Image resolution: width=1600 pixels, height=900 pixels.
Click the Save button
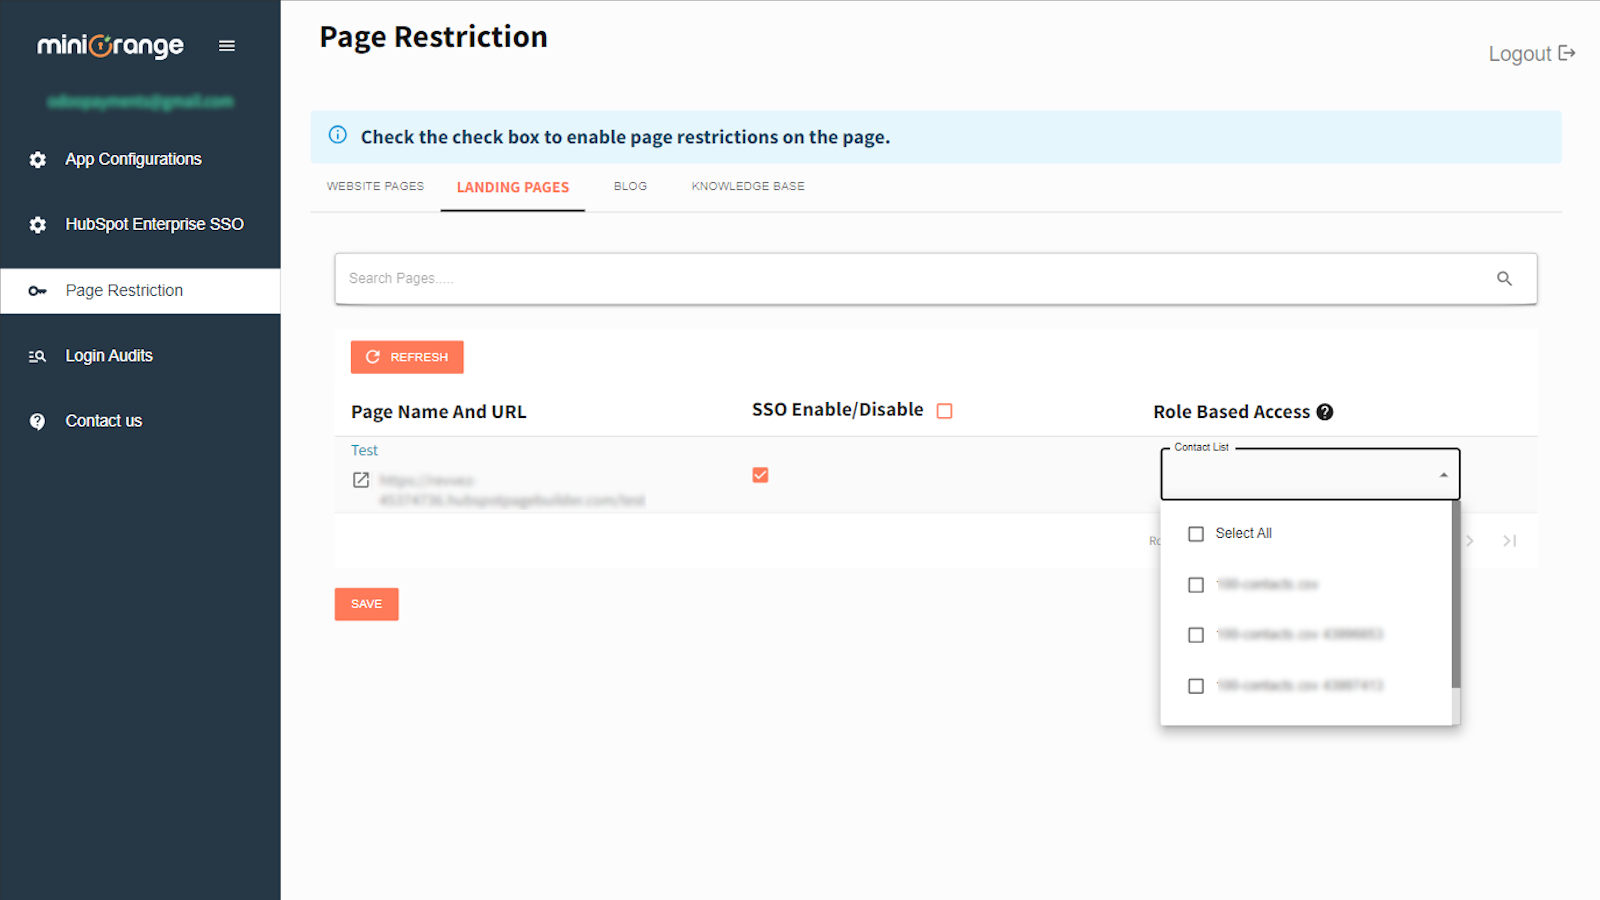pyautogui.click(x=366, y=604)
